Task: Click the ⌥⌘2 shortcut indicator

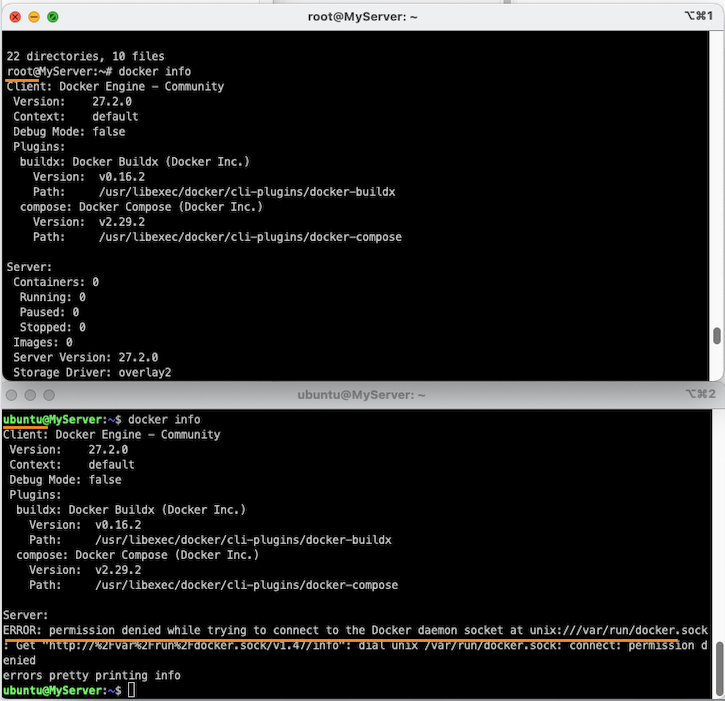Action: 700,394
